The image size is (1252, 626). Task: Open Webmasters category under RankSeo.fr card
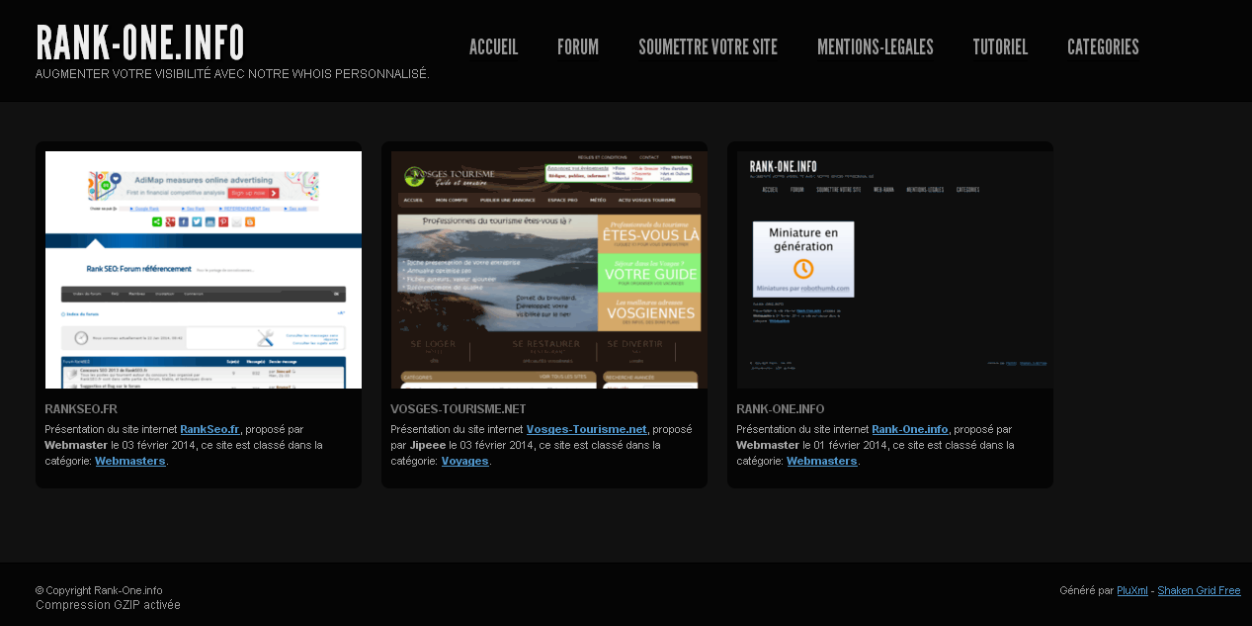coord(130,461)
